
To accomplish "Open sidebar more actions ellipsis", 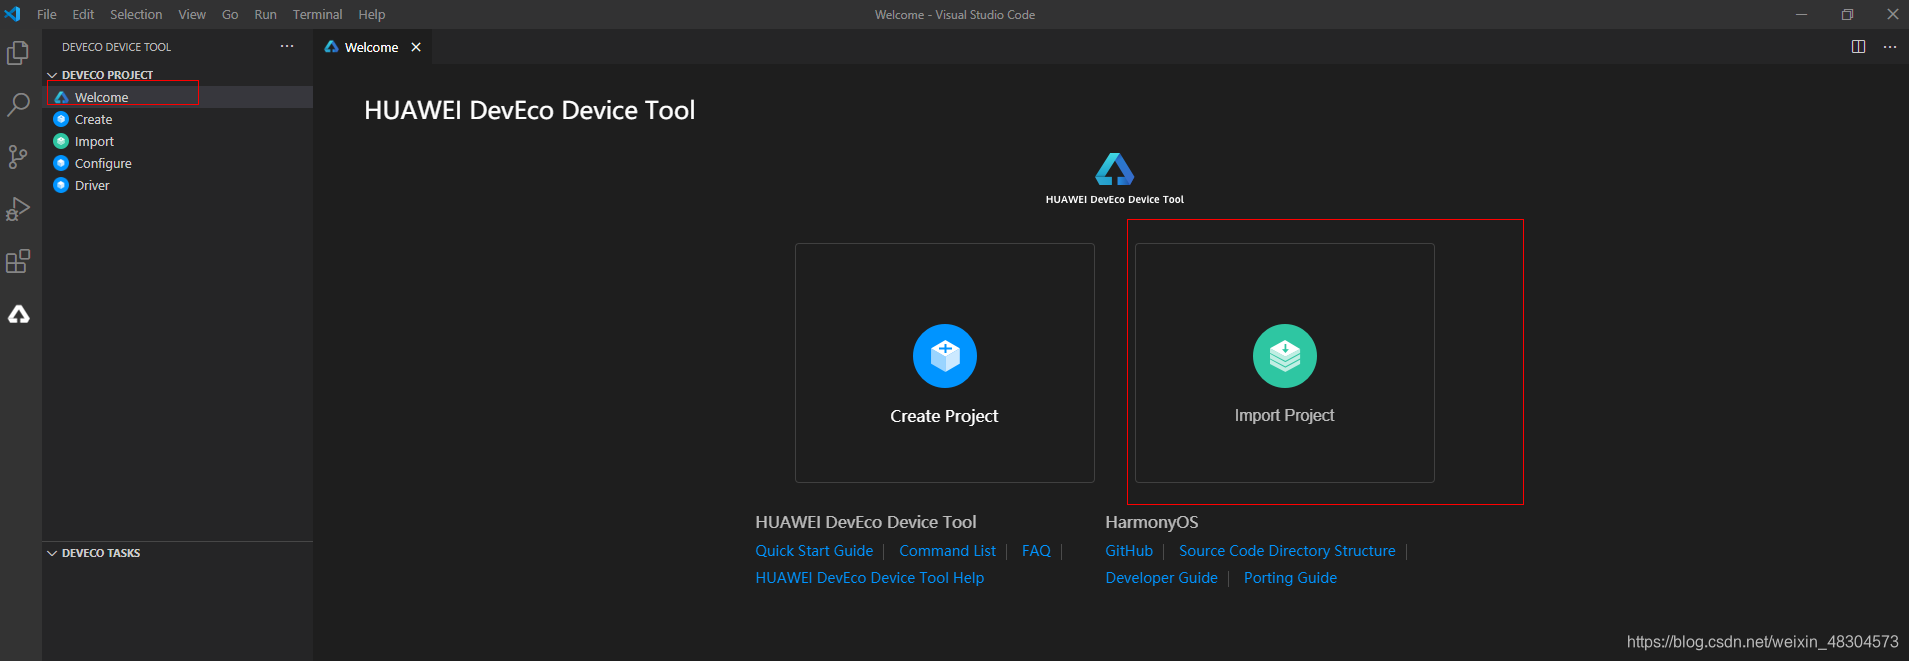I will coord(287,46).
